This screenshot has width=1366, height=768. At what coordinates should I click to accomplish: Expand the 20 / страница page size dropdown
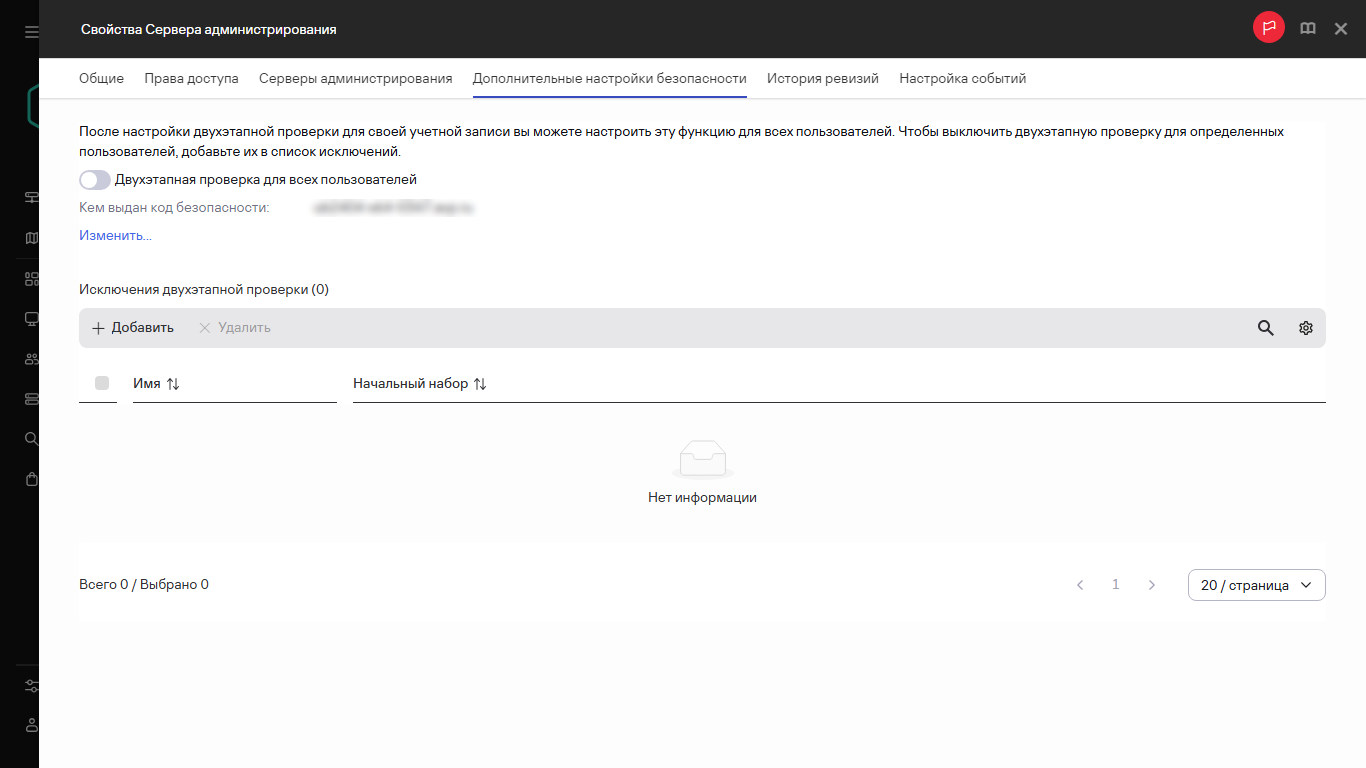[x=1256, y=585]
